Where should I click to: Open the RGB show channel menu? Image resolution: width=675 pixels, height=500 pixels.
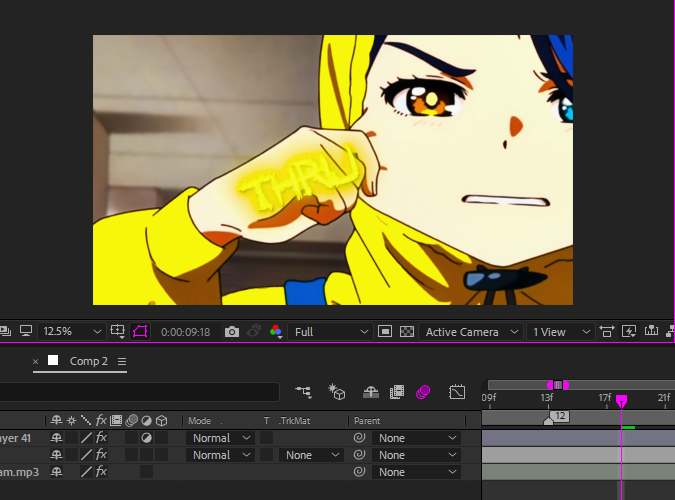[276, 332]
